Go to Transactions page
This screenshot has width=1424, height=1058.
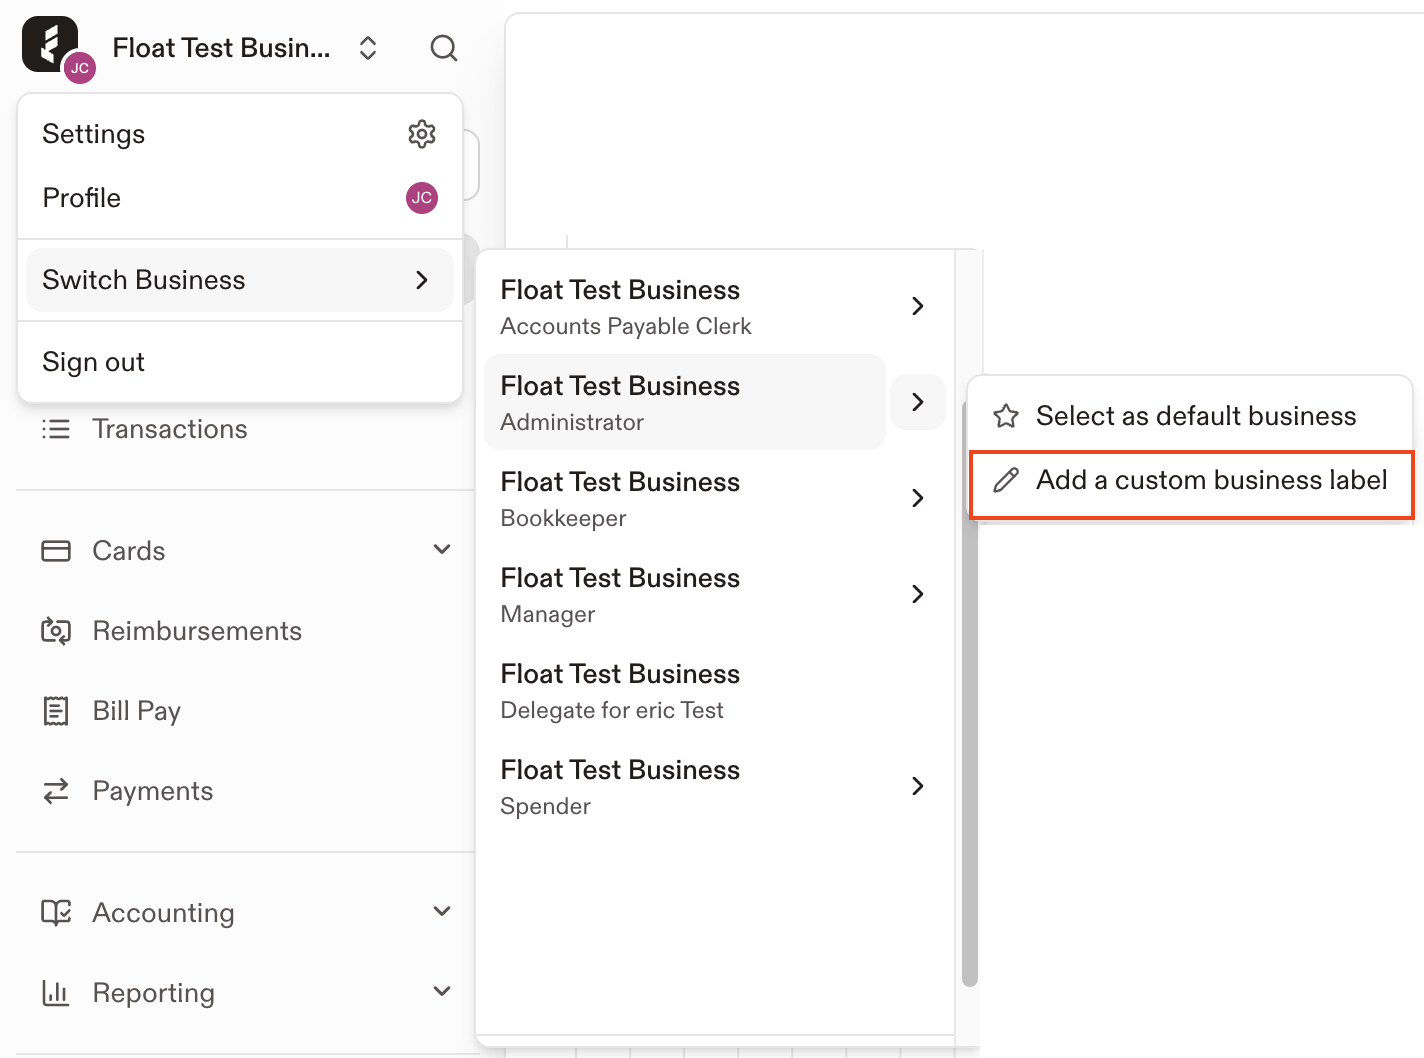[170, 429]
